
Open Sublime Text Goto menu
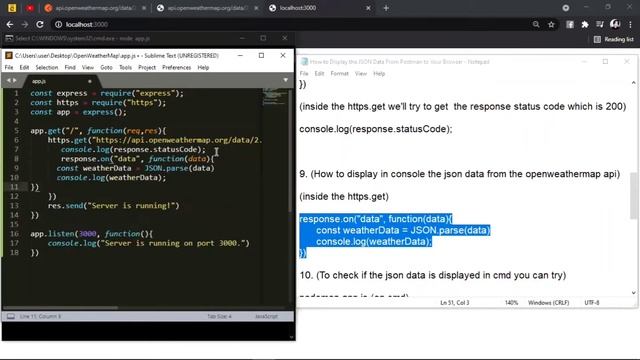pyautogui.click(x=106, y=67)
